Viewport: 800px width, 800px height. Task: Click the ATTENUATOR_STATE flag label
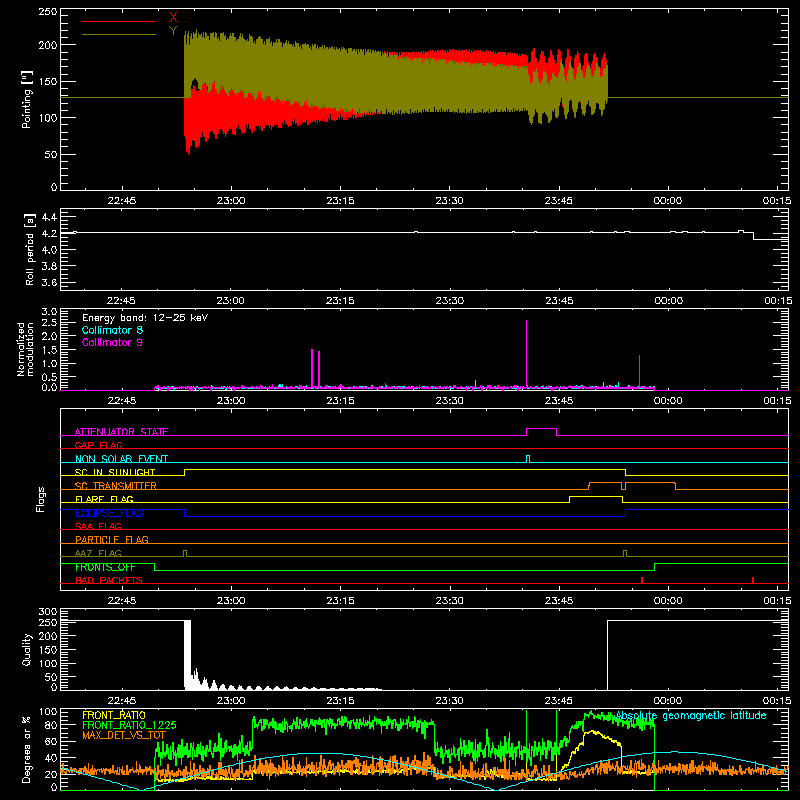point(121,432)
